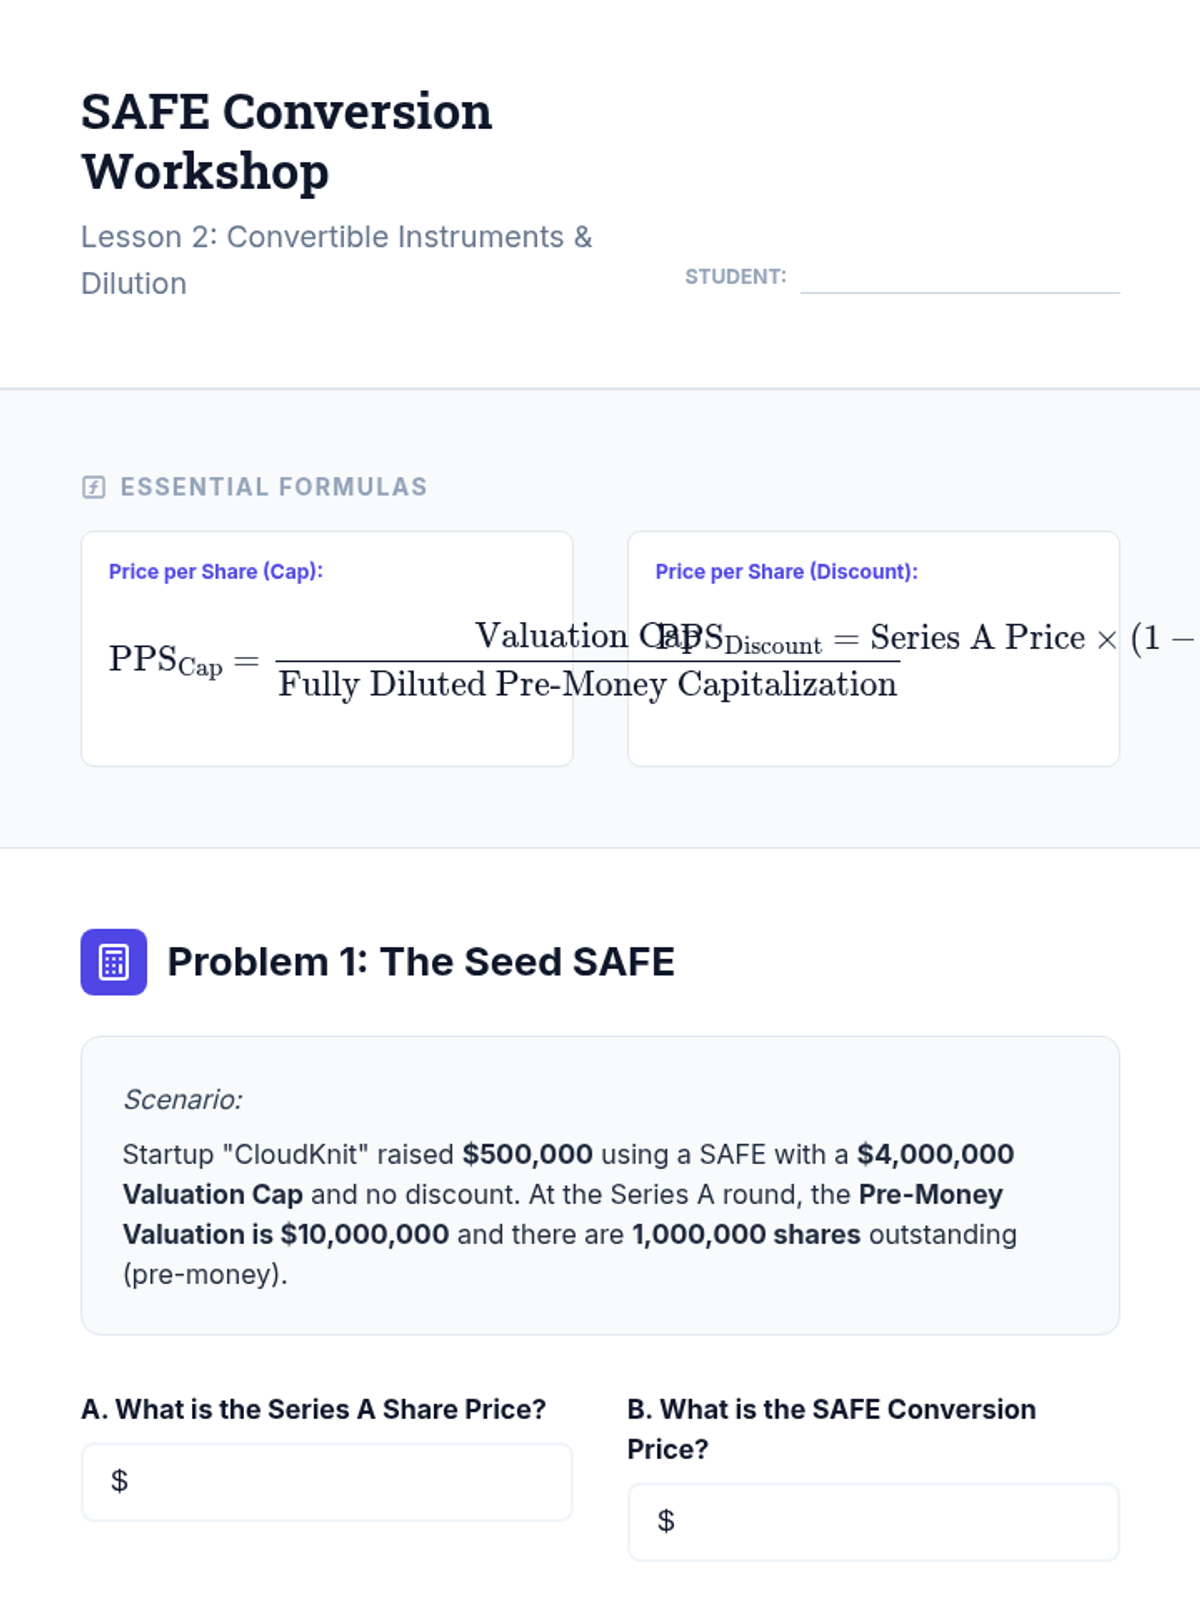
Task: Click the STUDENT: label
Action: point(735,277)
